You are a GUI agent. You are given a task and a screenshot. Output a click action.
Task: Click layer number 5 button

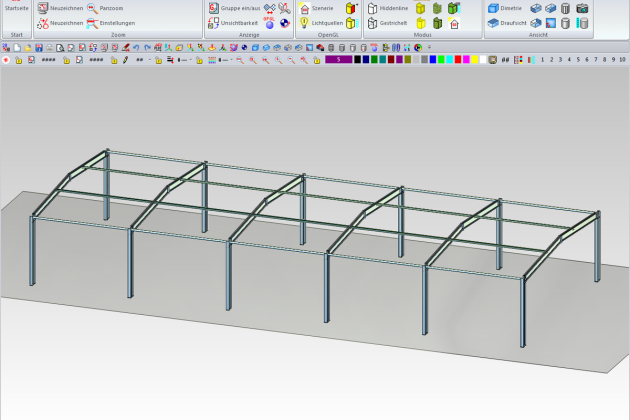click(579, 60)
